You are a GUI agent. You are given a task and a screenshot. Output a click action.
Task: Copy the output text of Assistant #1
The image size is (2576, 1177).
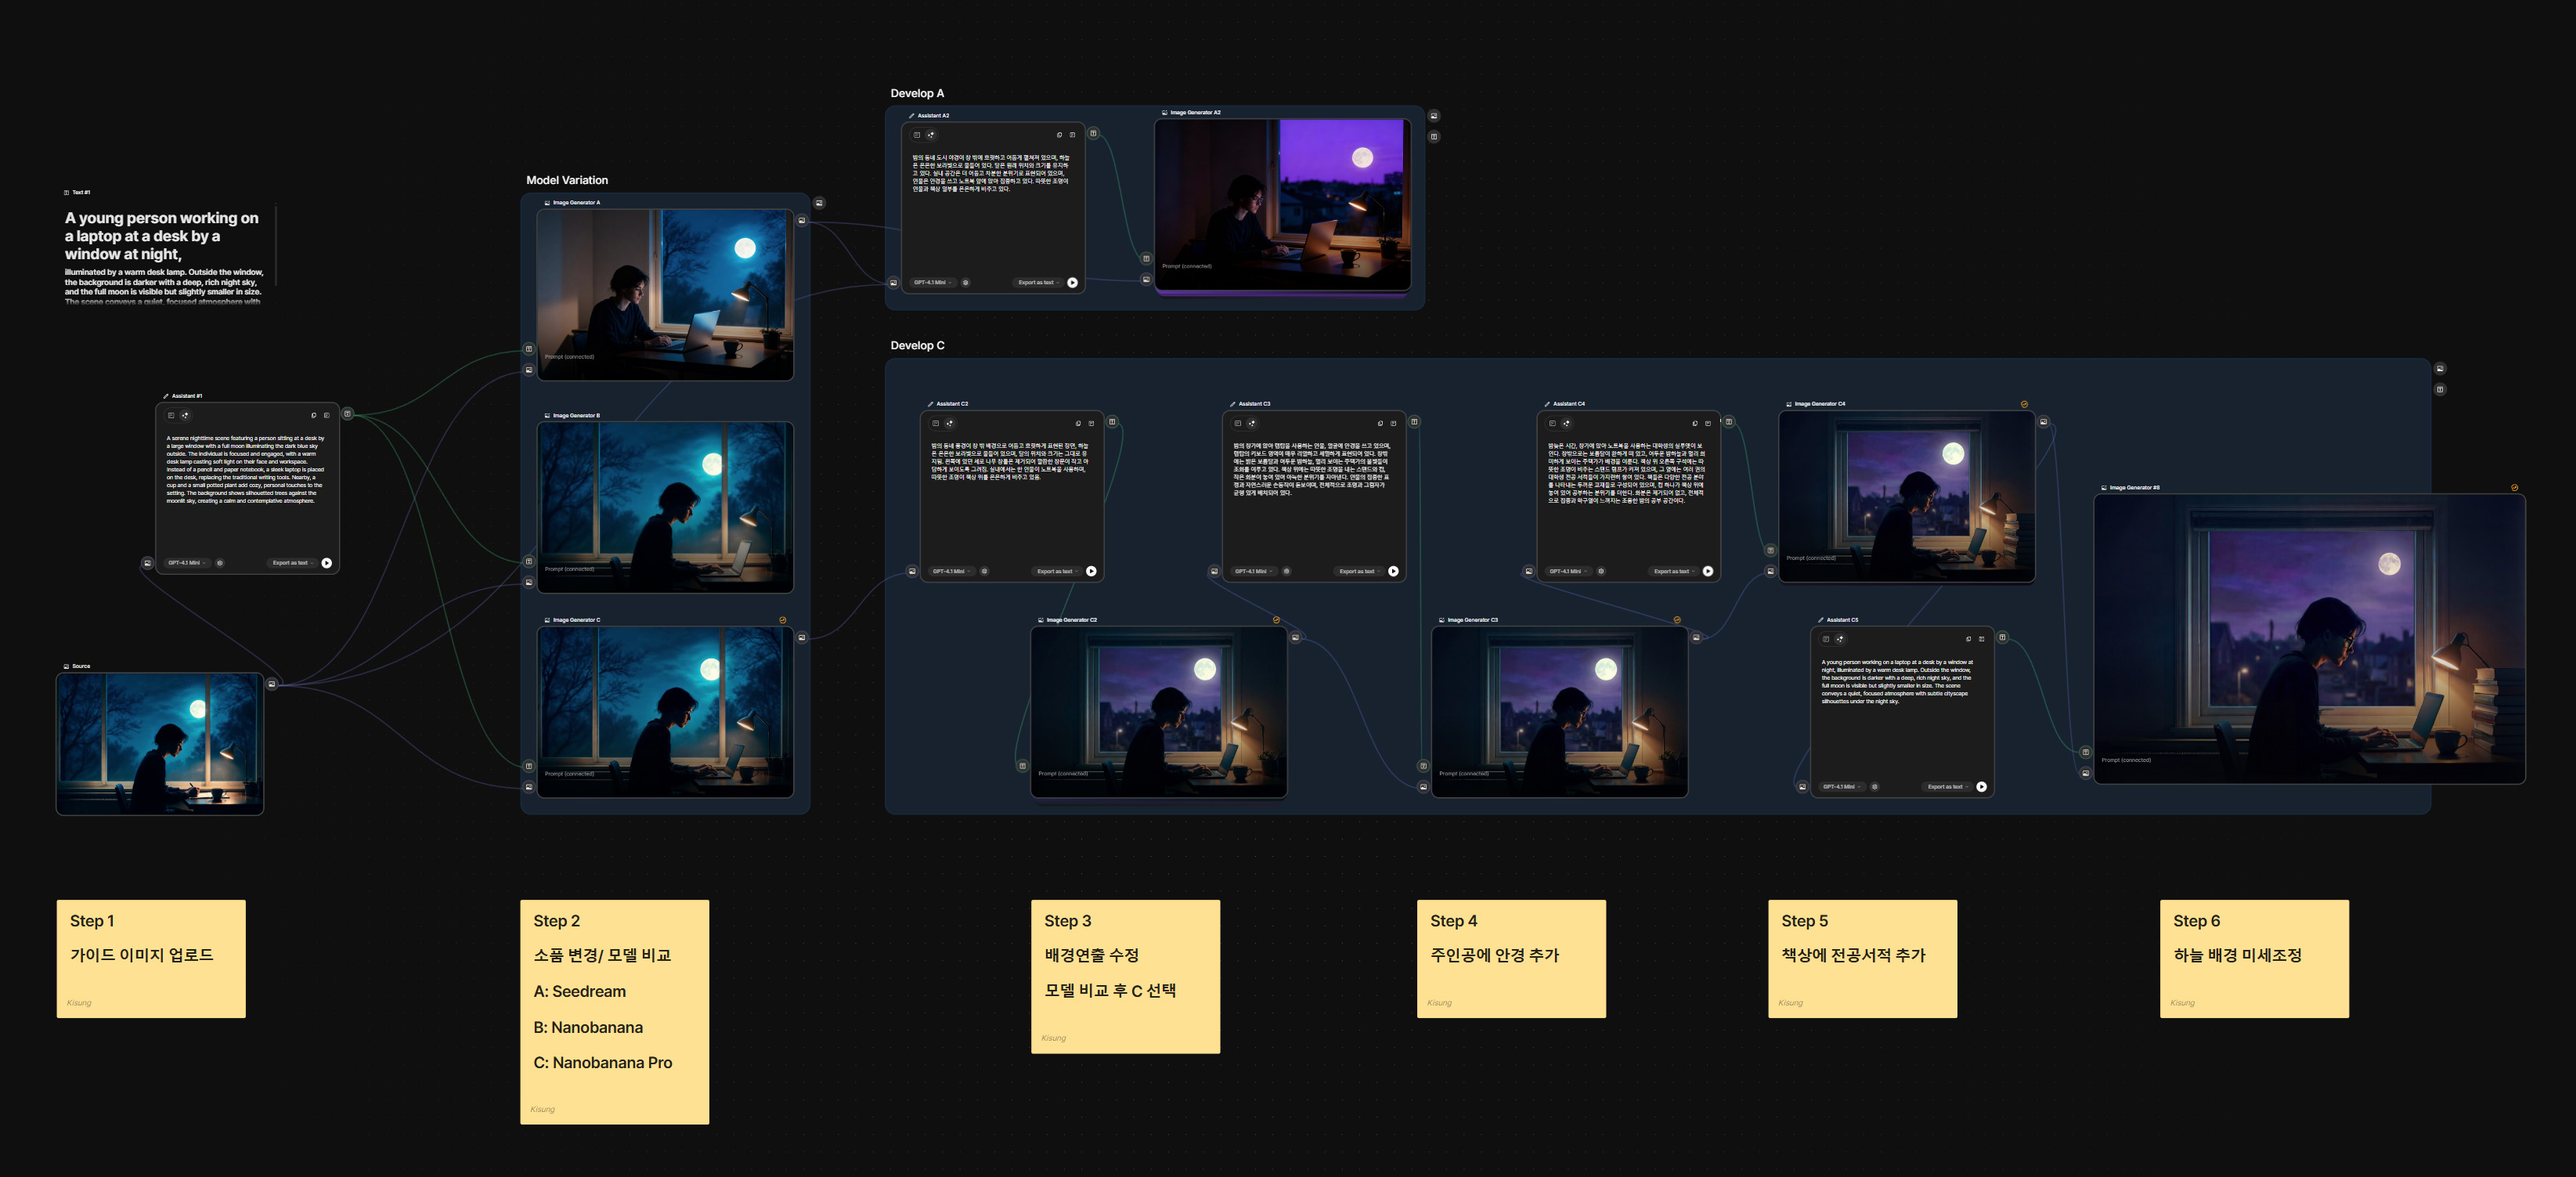313,415
